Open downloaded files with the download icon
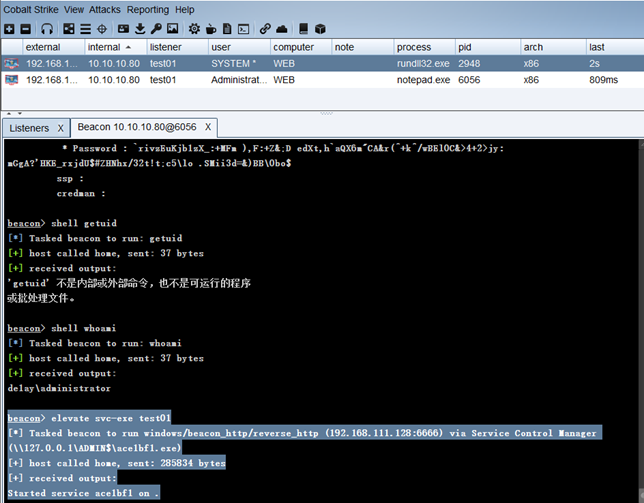This screenshot has width=644, height=503. point(140,29)
